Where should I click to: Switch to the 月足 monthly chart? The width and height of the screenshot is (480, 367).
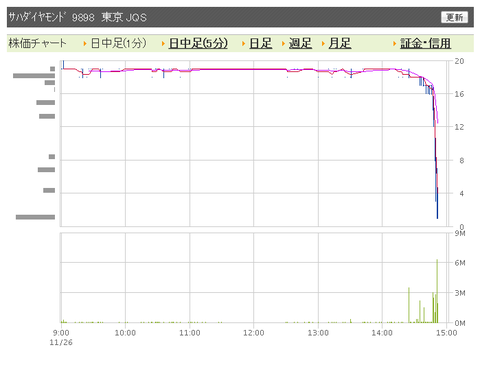(340, 43)
